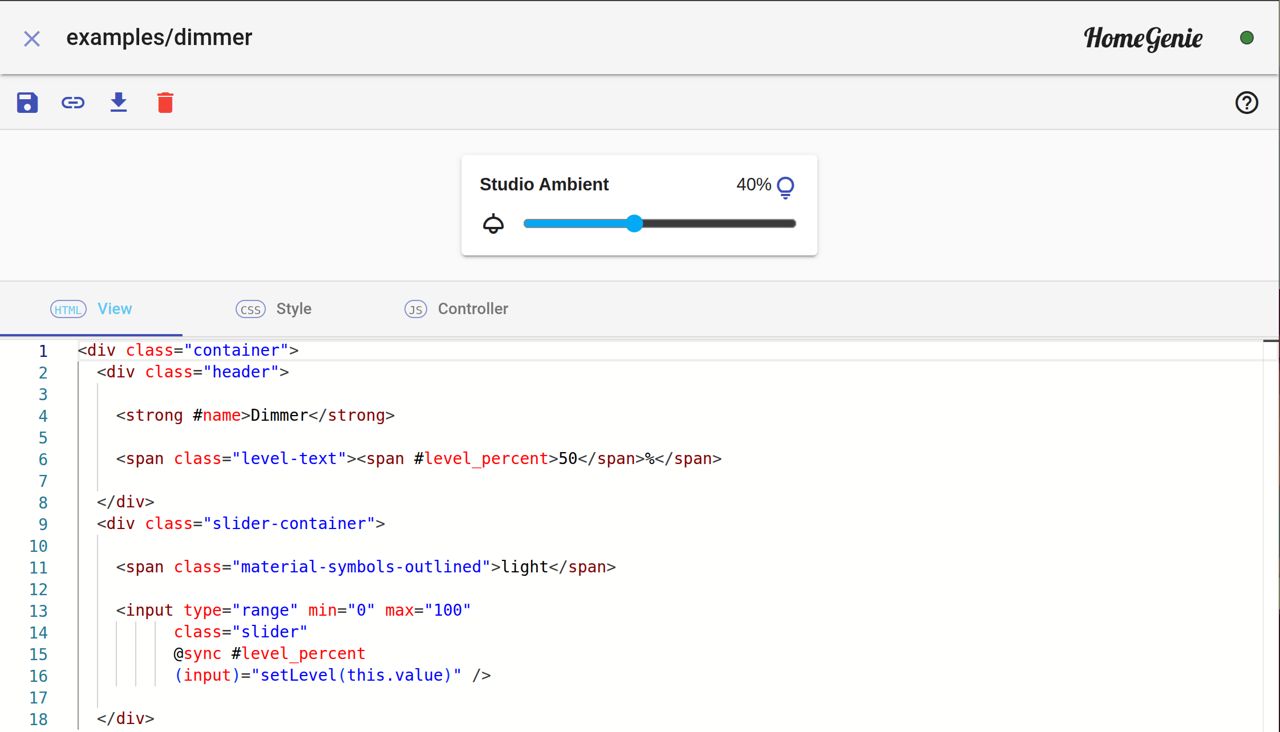Click the save floppy disk icon
Screen dimensions: 1280x732
tap(27, 102)
